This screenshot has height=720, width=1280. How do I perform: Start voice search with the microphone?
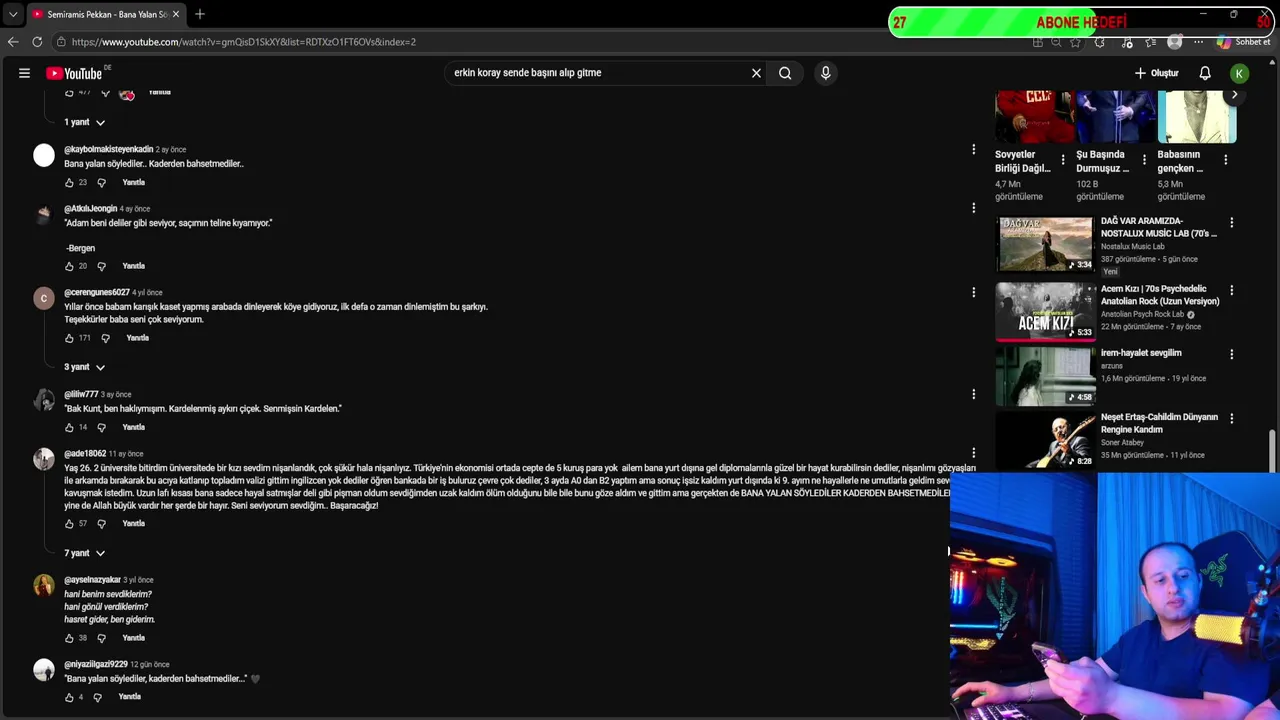(x=825, y=73)
